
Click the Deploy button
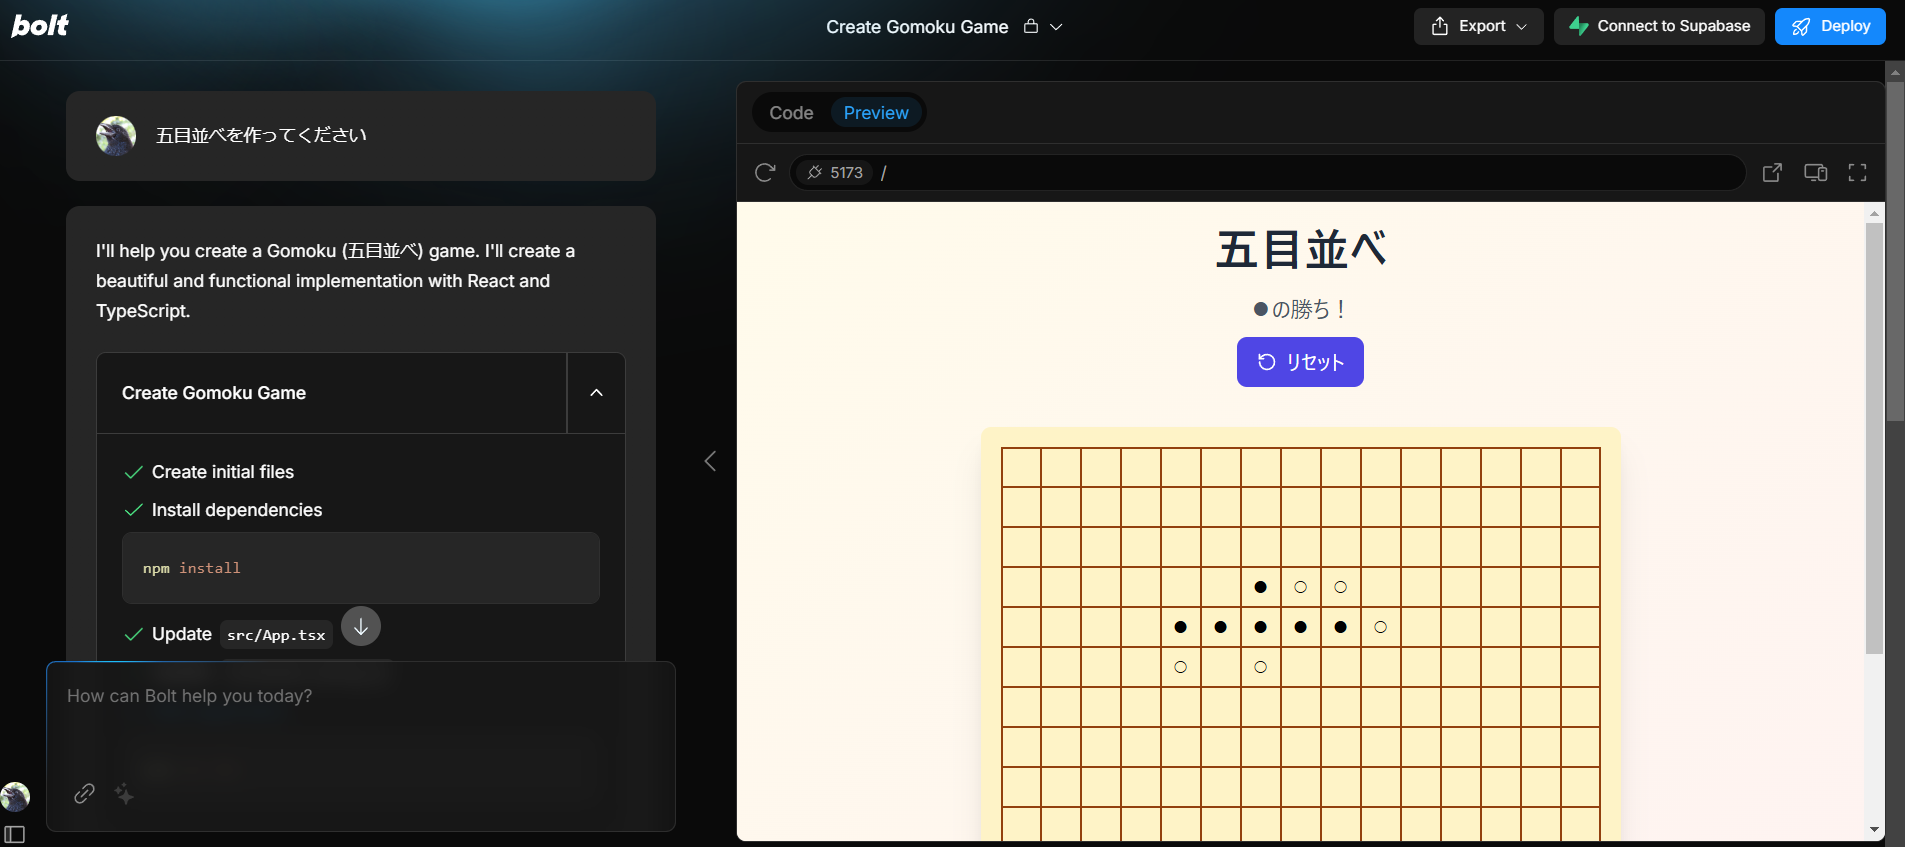tap(1830, 26)
